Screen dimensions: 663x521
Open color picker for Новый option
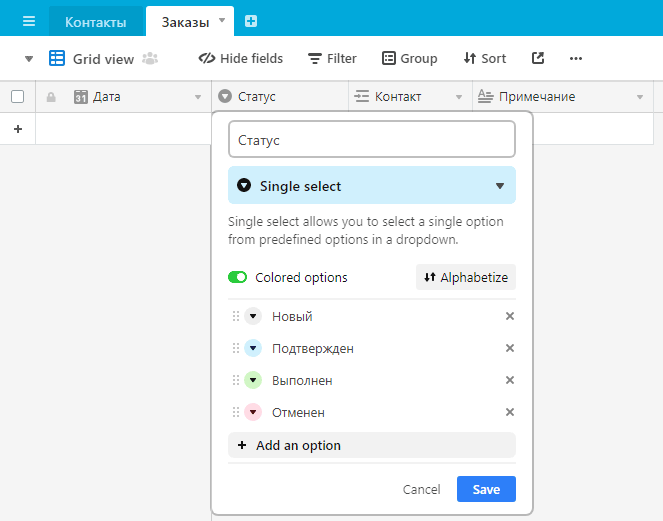click(x=253, y=316)
